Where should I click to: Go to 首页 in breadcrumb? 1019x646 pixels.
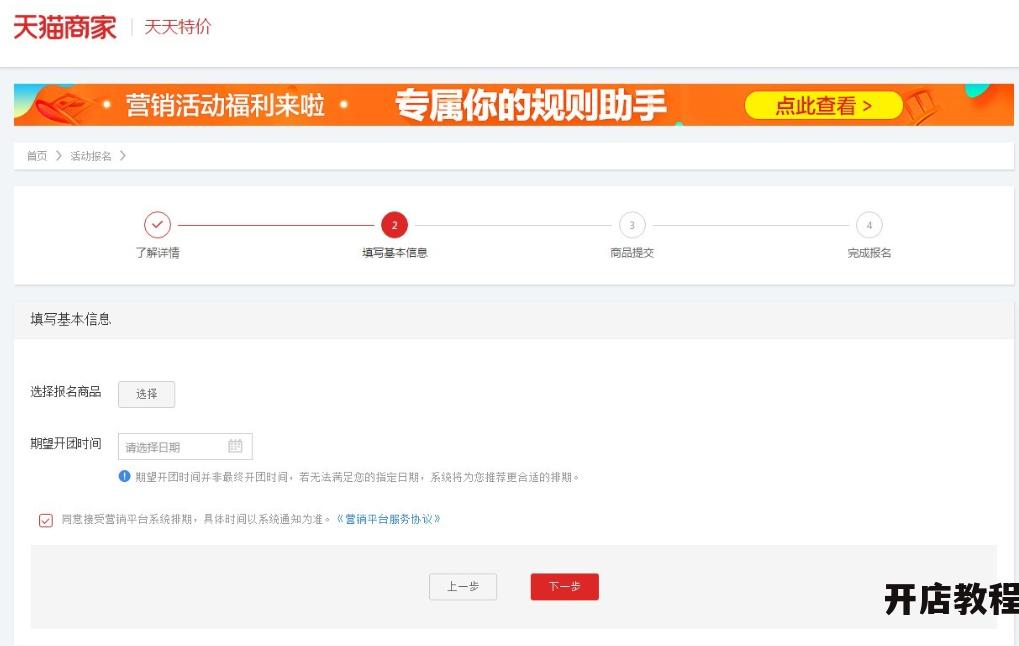pos(37,156)
